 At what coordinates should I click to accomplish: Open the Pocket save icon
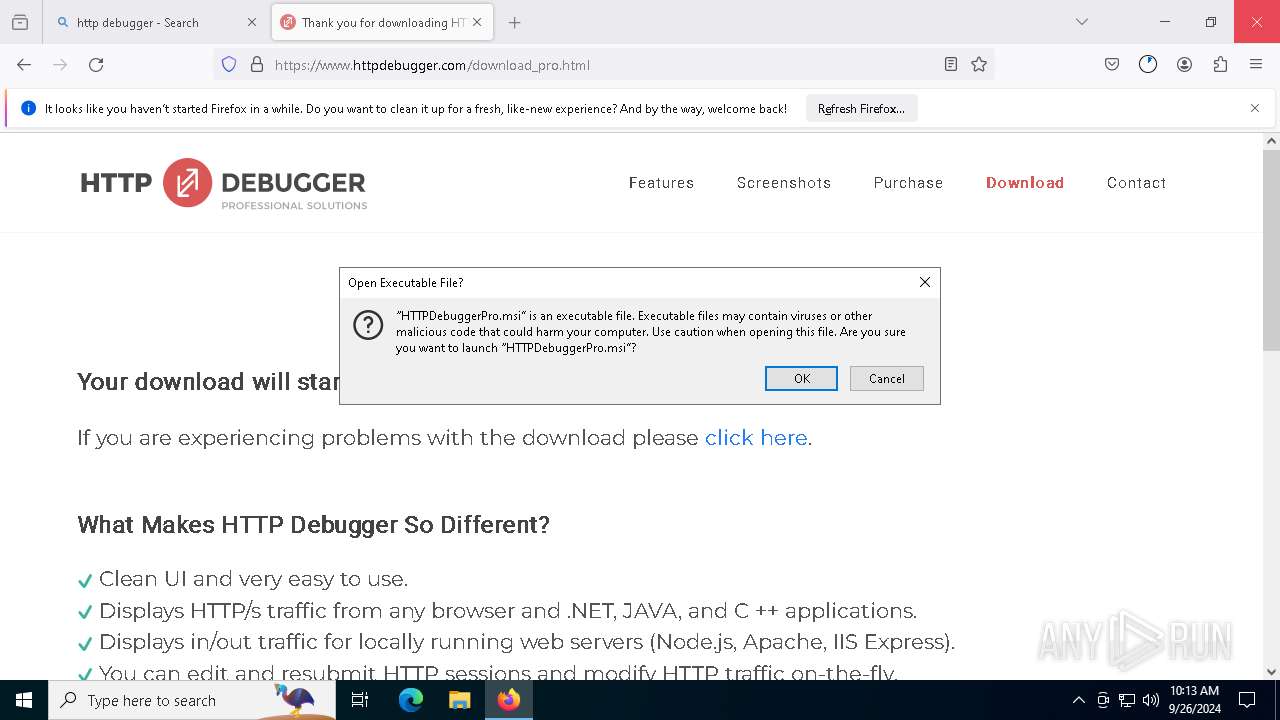pos(1112,65)
